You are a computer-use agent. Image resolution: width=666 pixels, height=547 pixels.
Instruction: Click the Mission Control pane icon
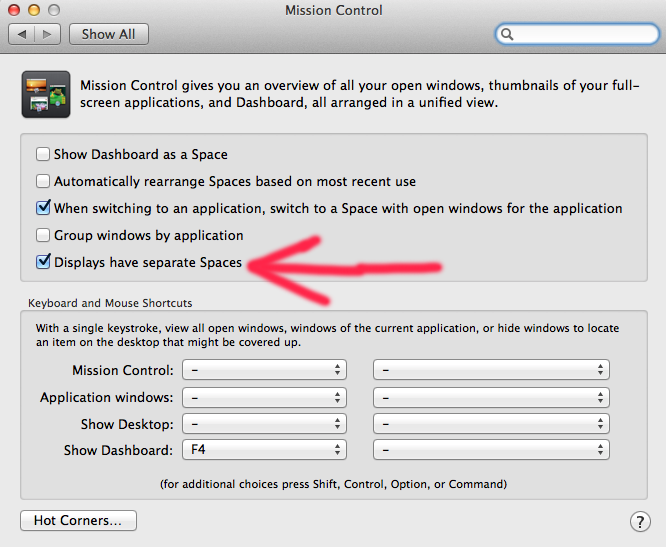45,94
